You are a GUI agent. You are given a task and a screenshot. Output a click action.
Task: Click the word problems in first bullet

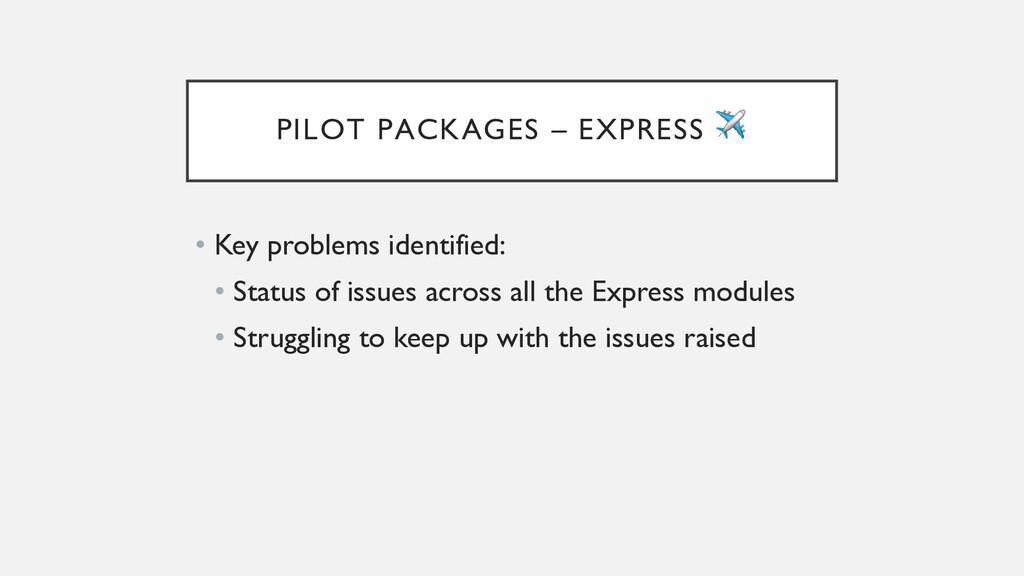coord(323,246)
